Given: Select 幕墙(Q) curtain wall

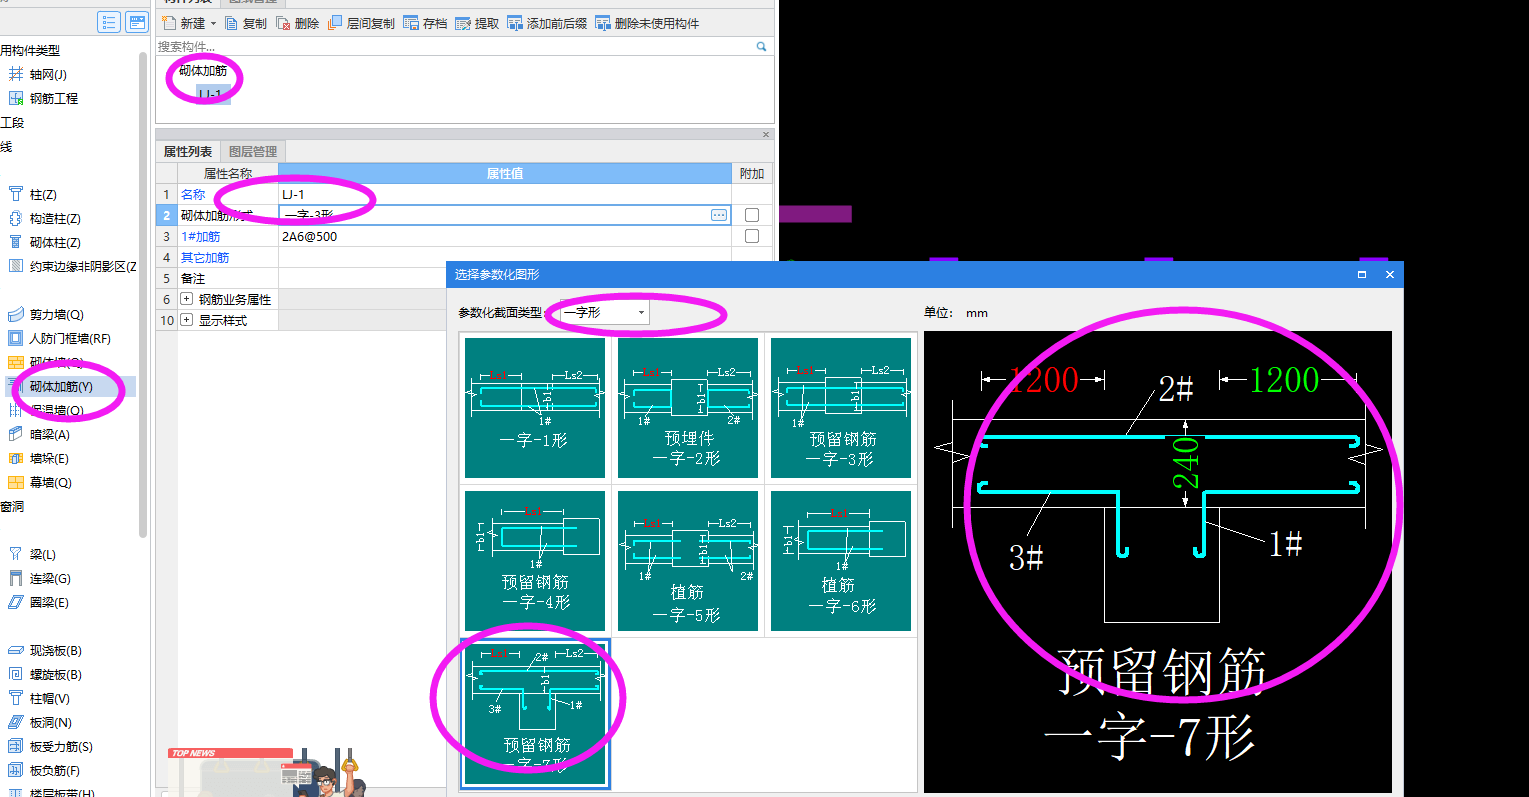Looking at the screenshot, I should pos(40,482).
